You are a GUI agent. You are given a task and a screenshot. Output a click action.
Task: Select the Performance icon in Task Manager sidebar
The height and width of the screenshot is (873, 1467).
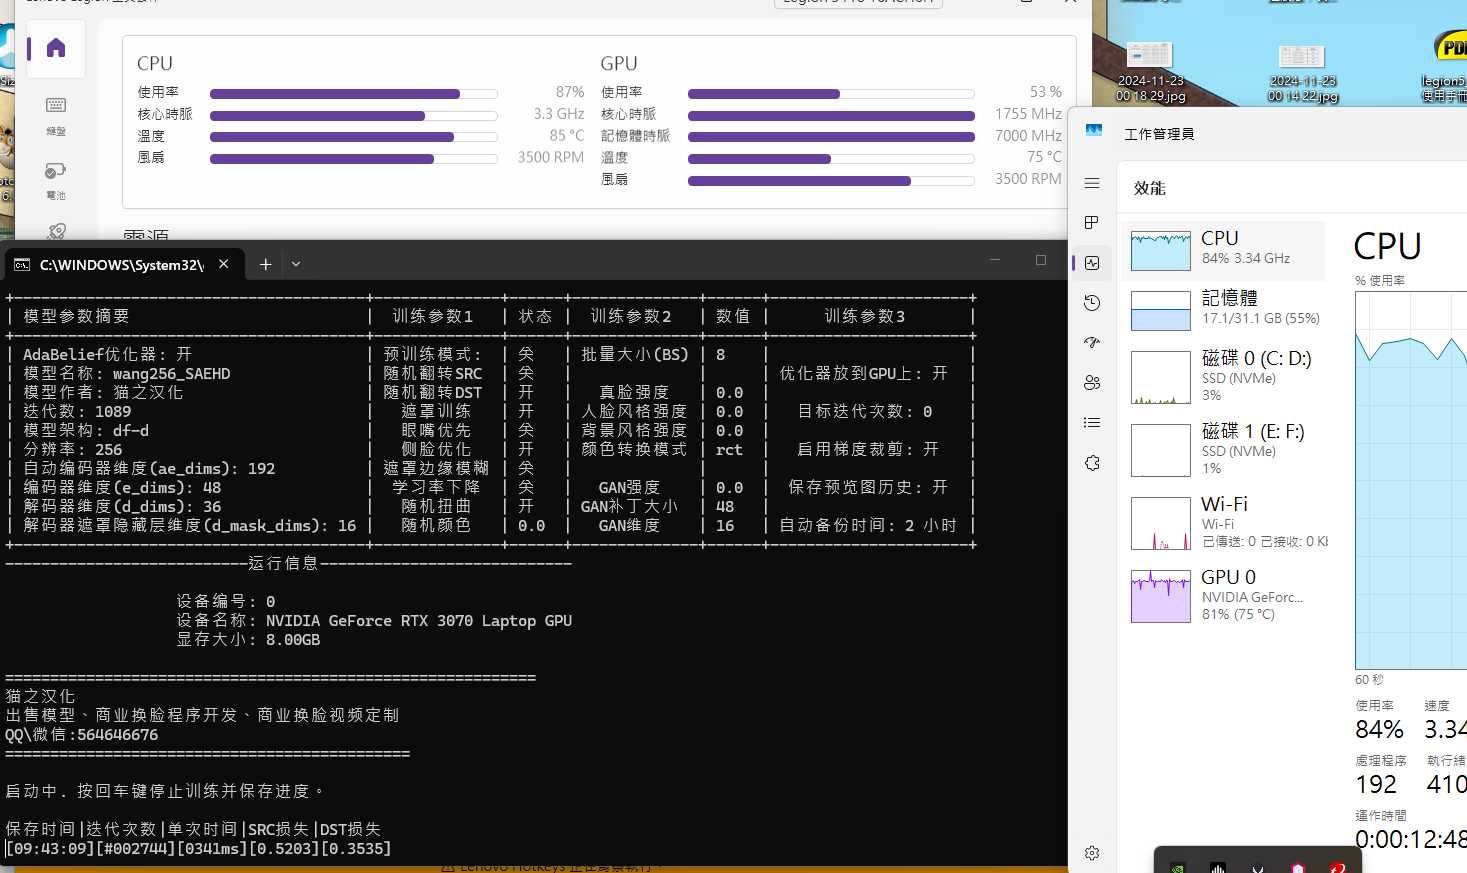1092,263
